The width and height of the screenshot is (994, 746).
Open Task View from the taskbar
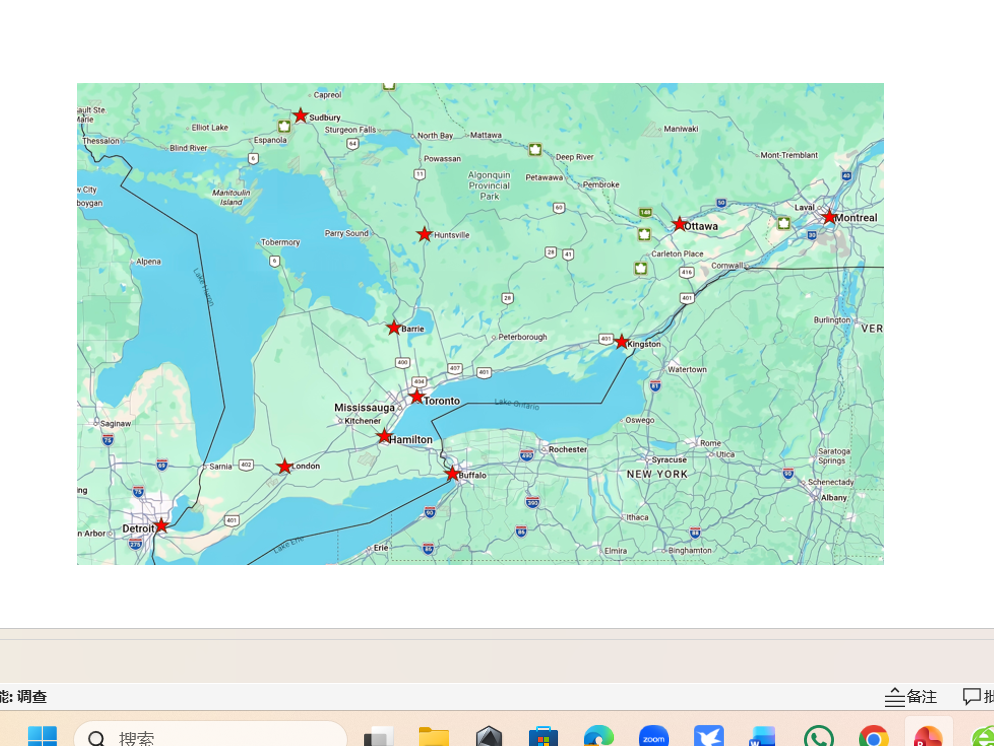click(x=378, y=738)
